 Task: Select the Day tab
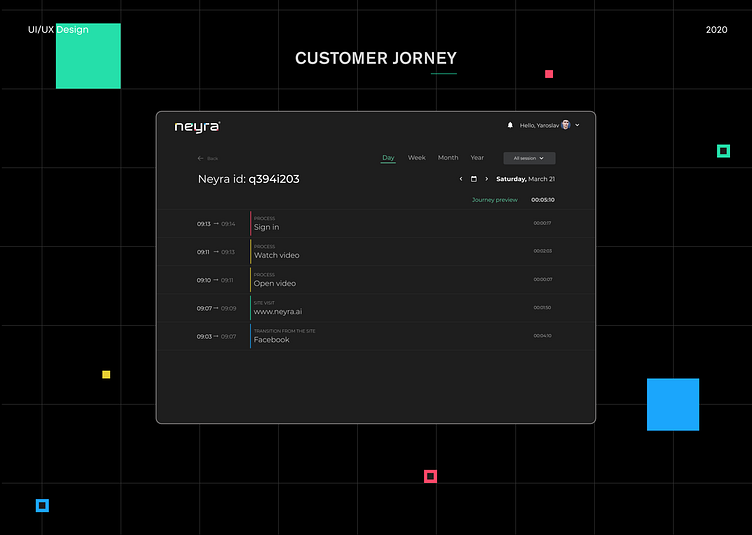tap(388, 158)
